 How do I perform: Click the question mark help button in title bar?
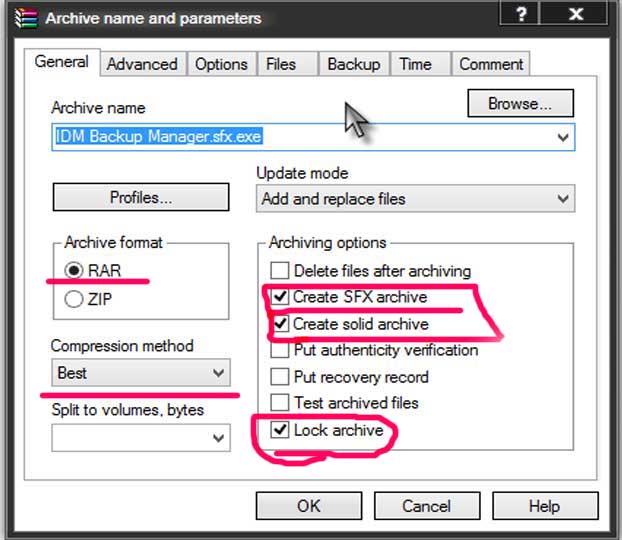click(x=521, y=14)
